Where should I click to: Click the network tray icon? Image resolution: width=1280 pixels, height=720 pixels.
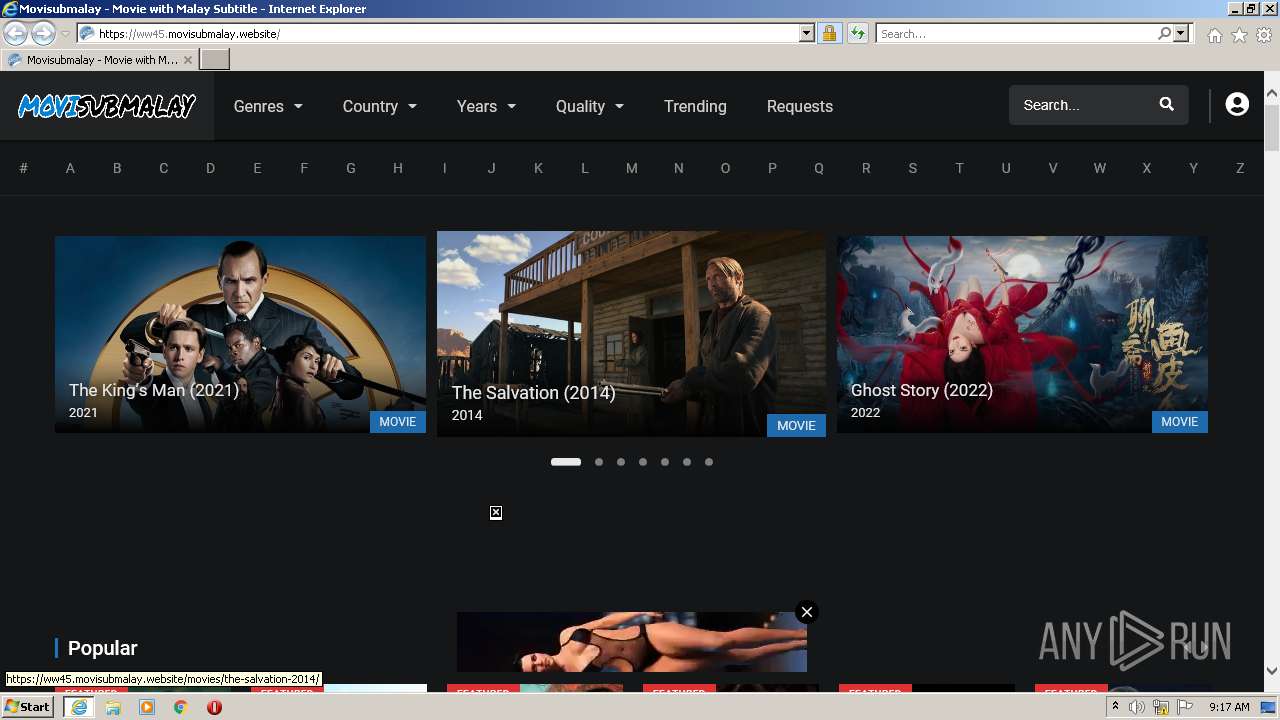coord(1161,707)
